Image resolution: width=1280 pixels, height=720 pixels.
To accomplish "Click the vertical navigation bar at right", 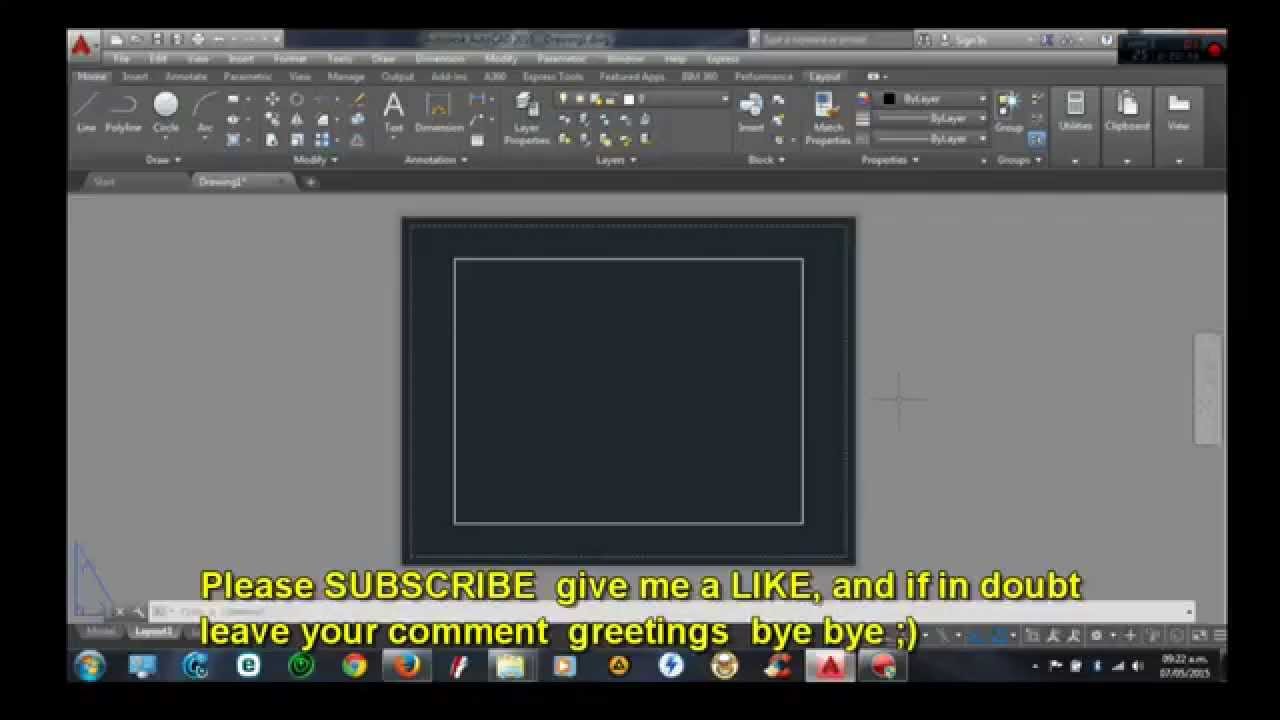I will pos(1208,388).
